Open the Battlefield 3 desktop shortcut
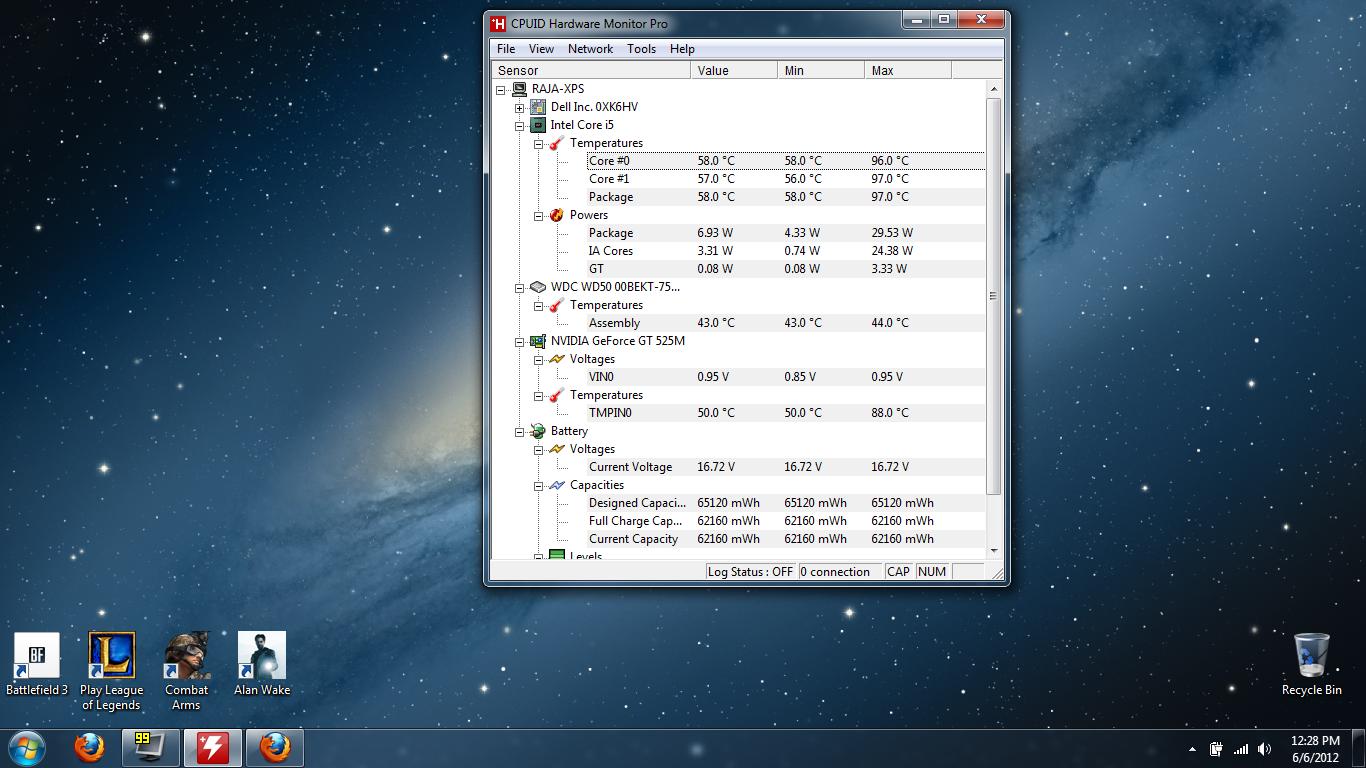Image resolution: width=1366 pixels, height=768 pixels. tap(37, 664)
